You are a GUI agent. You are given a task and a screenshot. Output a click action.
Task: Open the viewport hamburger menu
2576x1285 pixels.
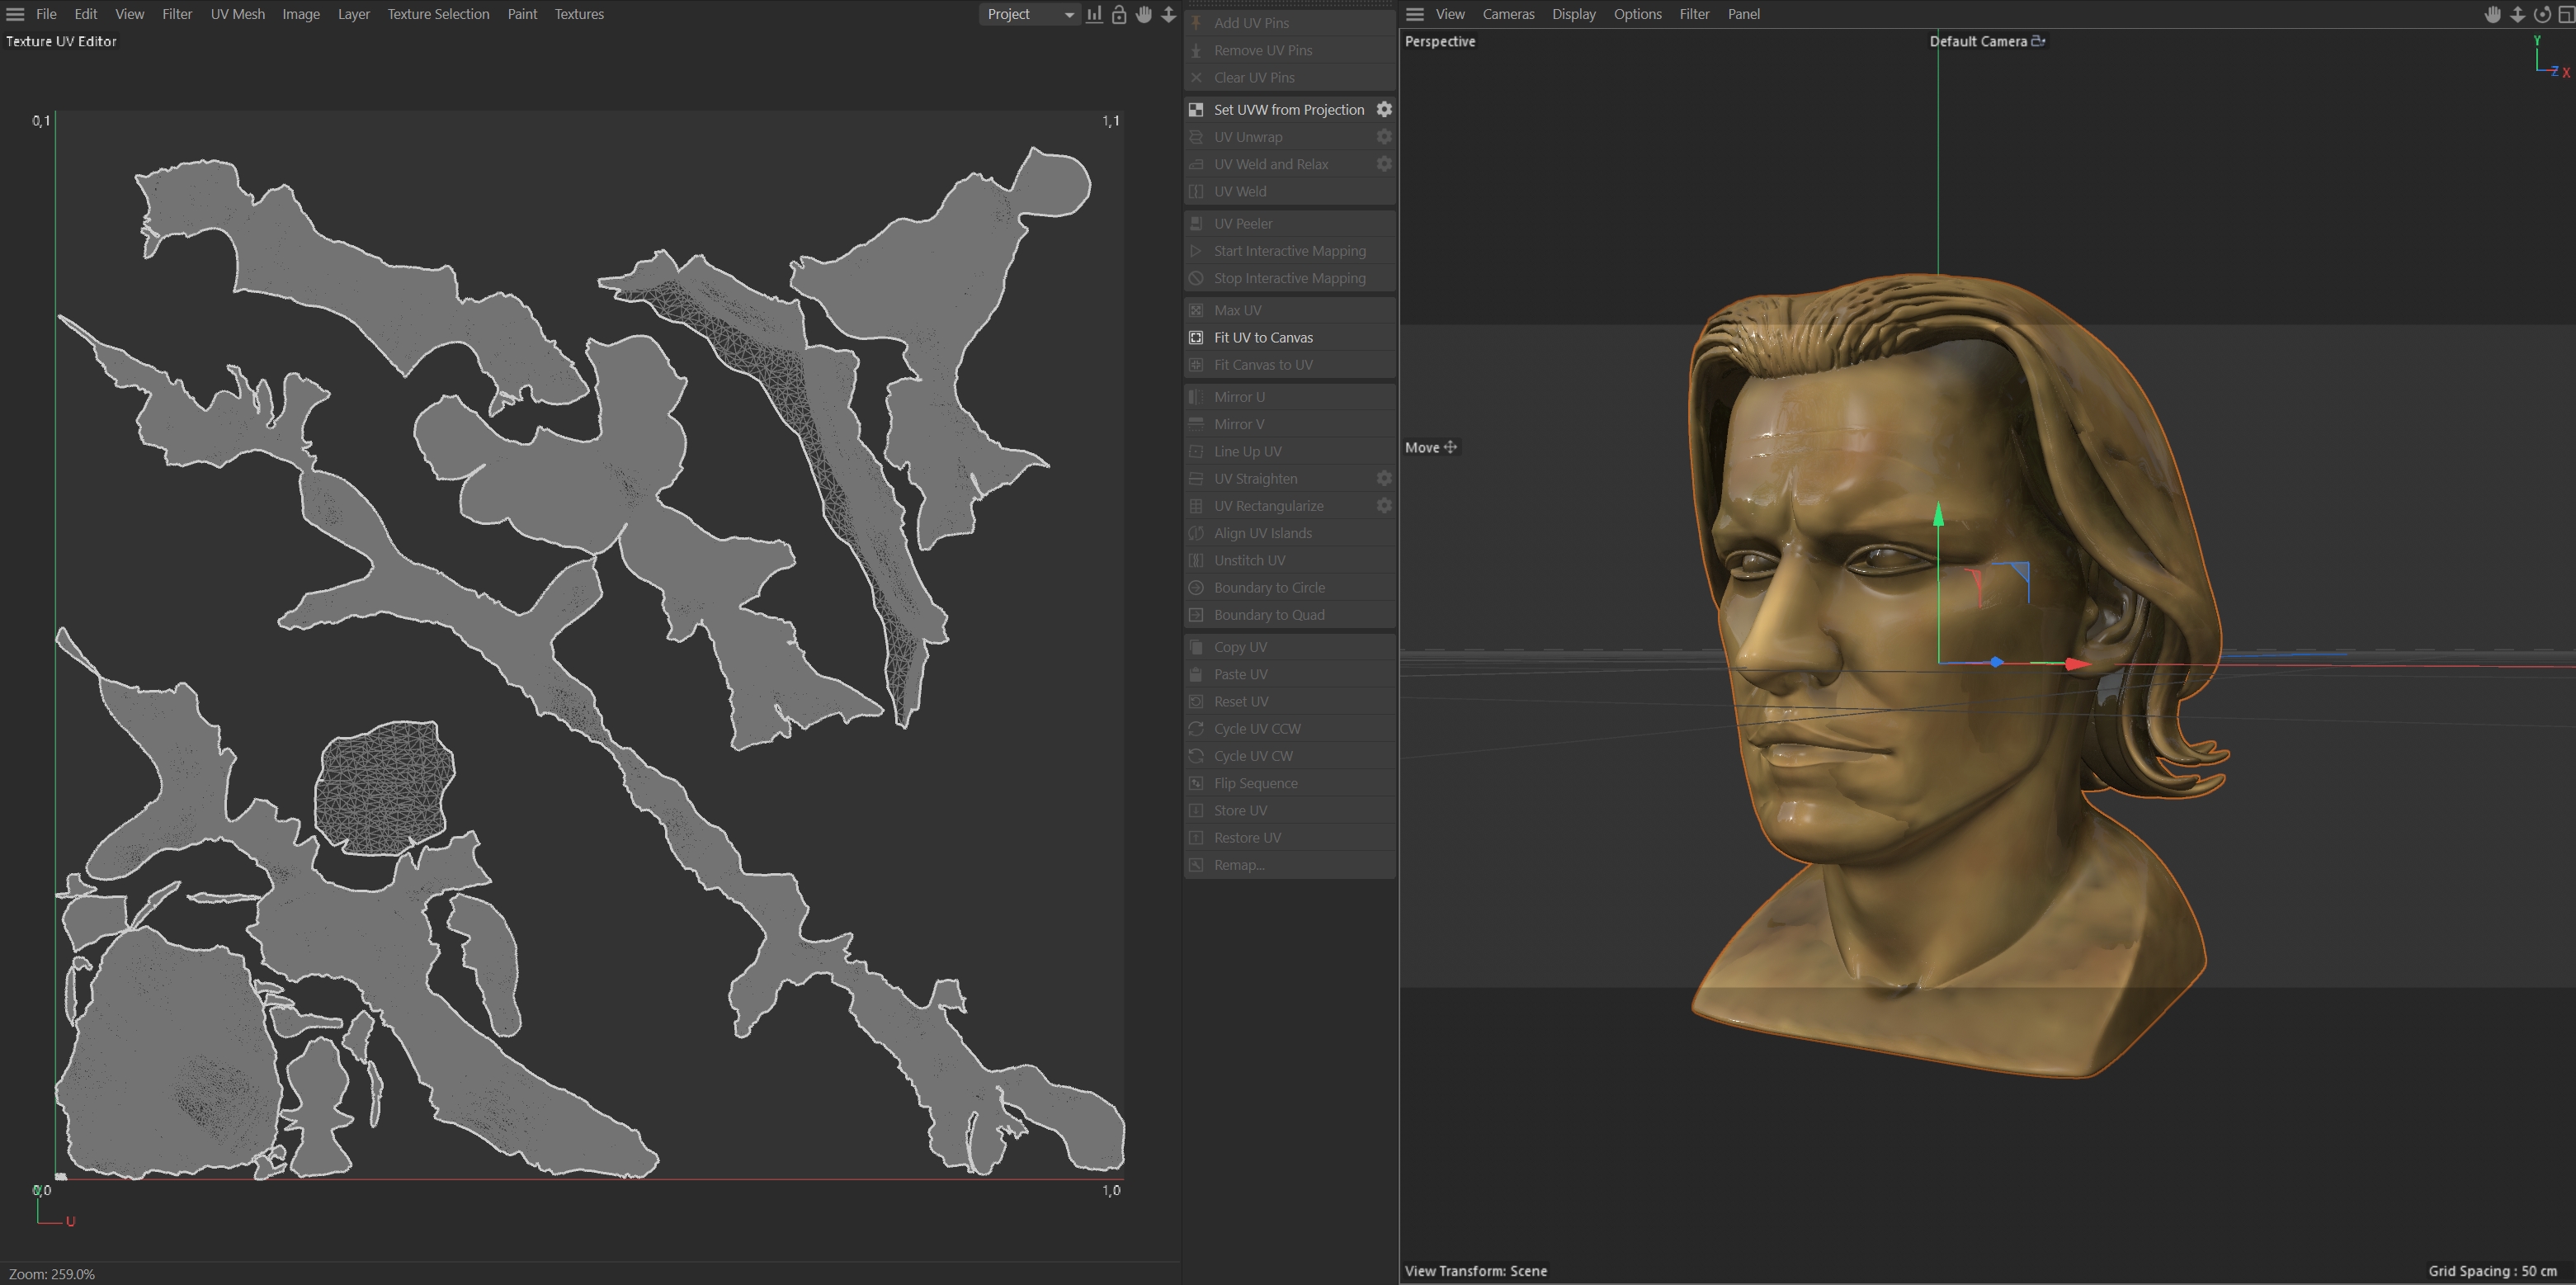pyautogui.click(x=1414, y=14)
